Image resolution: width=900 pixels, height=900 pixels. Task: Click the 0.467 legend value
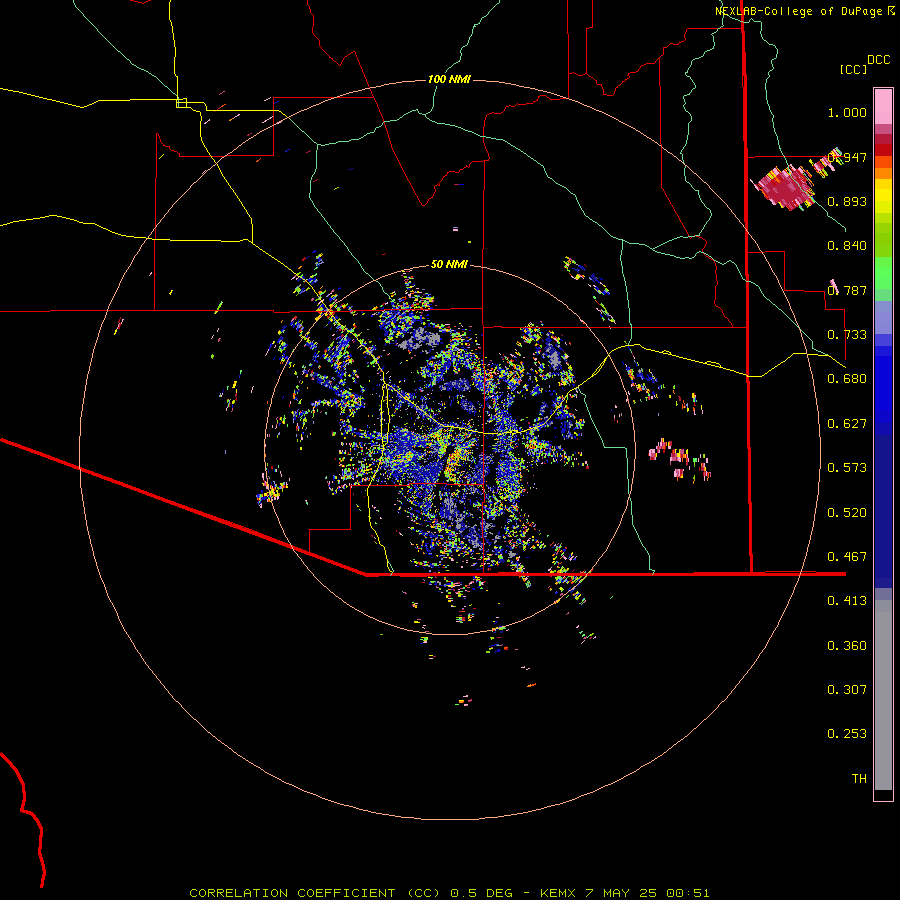847,557
